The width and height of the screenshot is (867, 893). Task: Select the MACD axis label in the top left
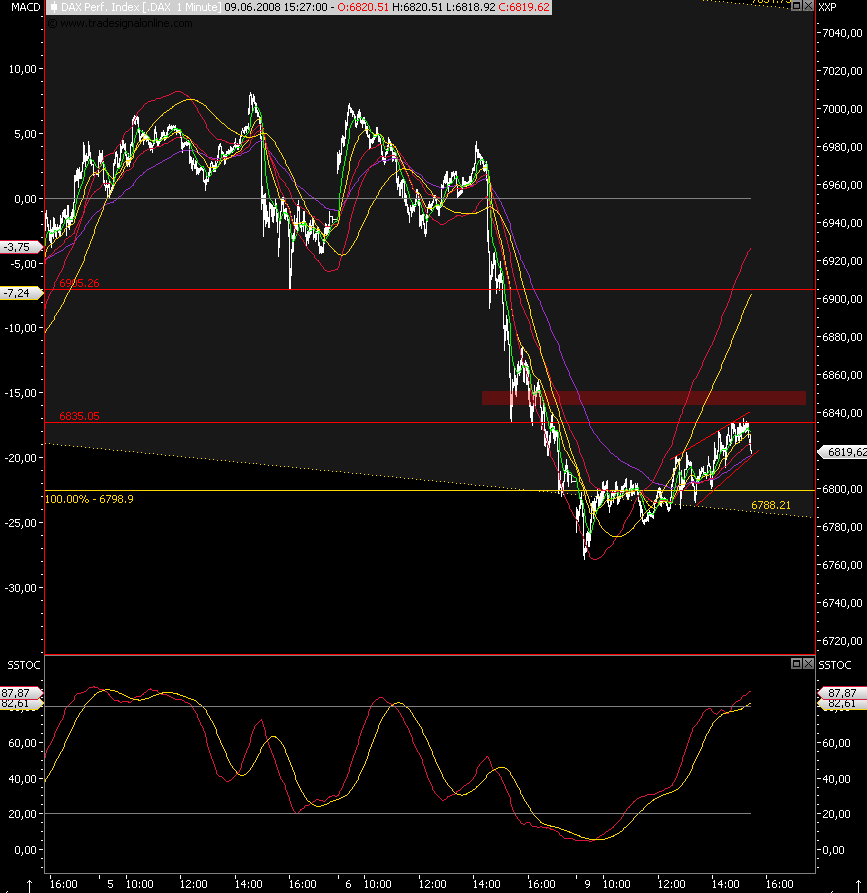(x=26, y=7)
